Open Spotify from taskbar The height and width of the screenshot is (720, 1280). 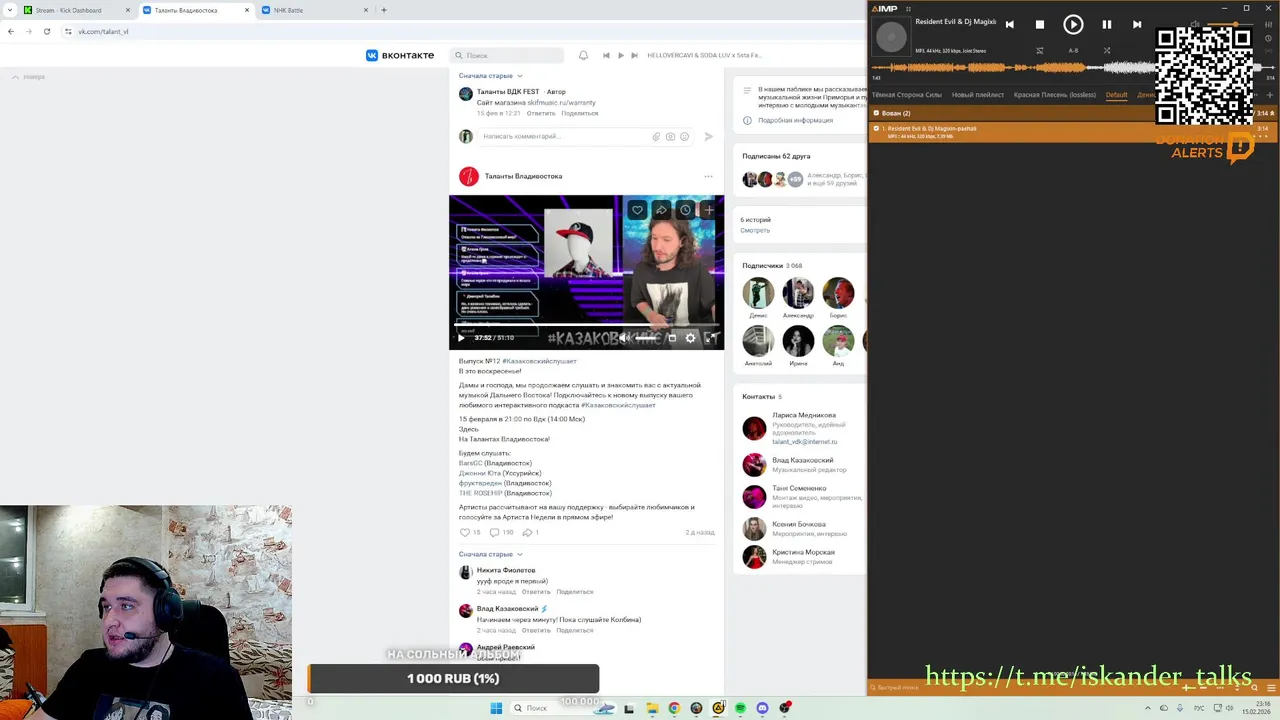pos(740,708)
